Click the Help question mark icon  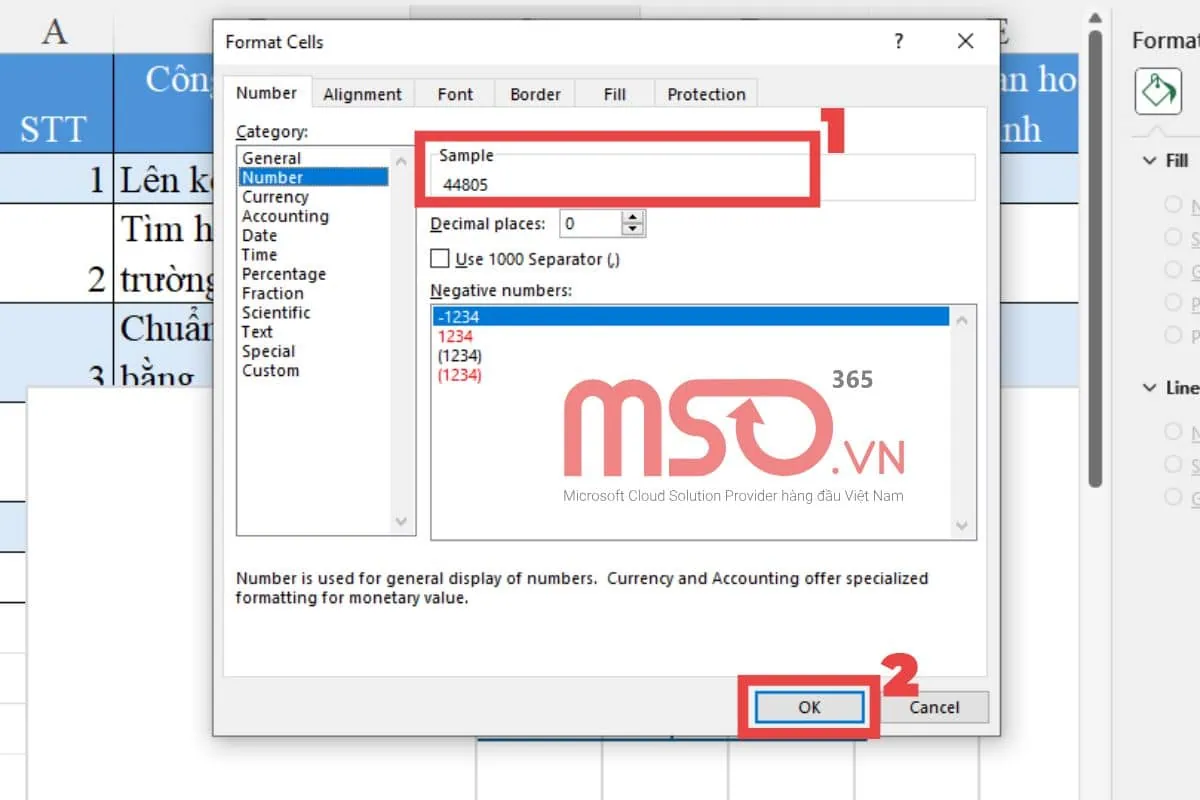coord(899,42)
